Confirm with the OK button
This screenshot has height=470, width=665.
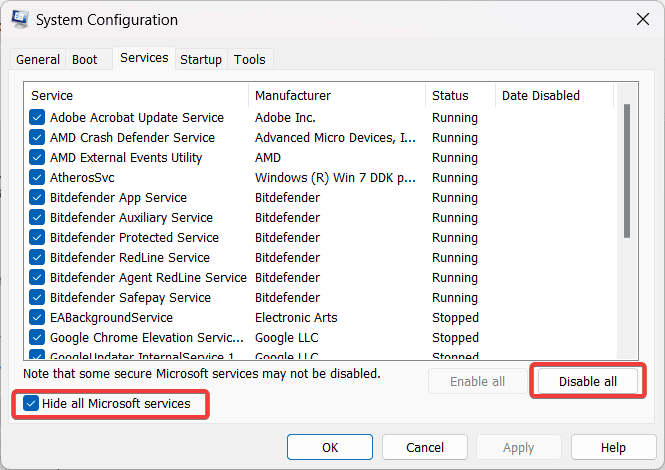[x=330, y=447]
